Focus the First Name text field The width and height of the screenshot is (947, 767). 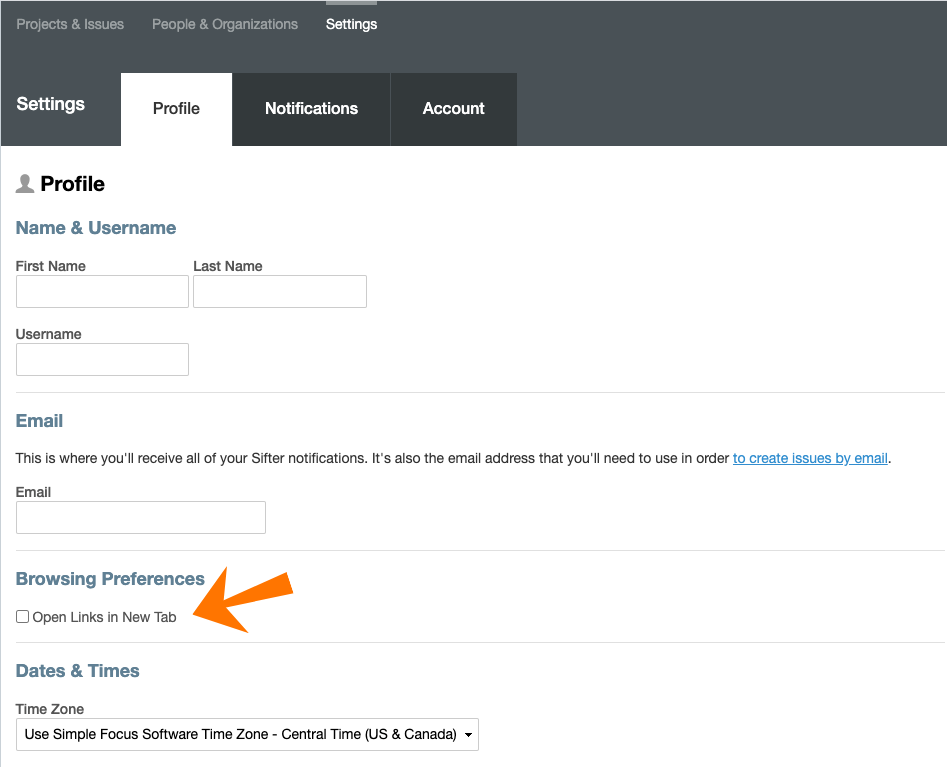coord(102,292)
